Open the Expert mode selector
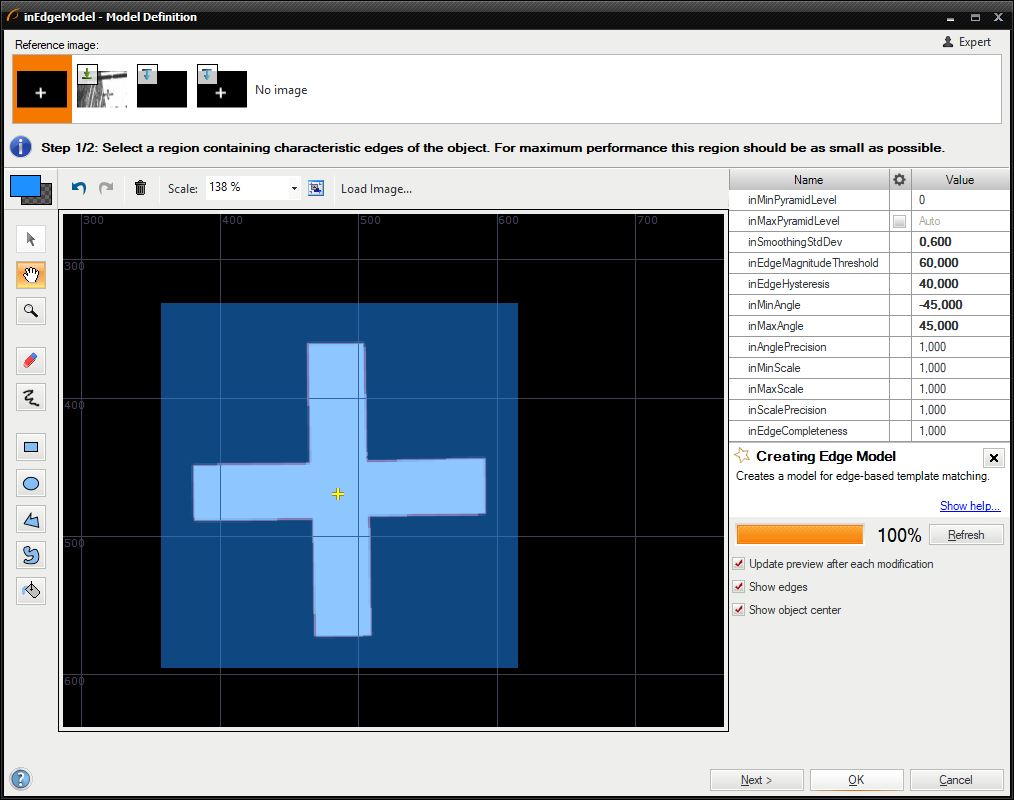Screen dimensions: 1014x800 pyautogui.click(x=967, y=42)
